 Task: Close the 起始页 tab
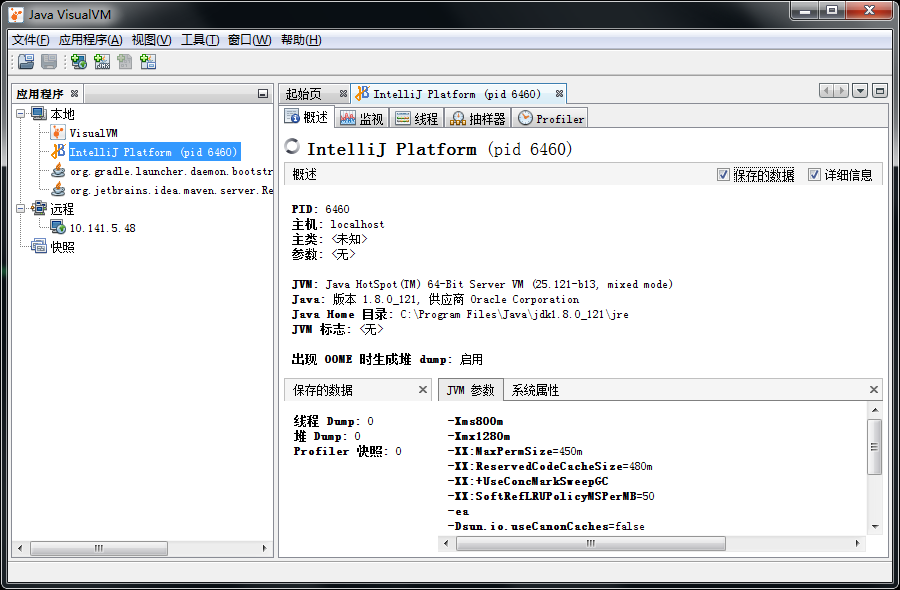coord(343,94)
